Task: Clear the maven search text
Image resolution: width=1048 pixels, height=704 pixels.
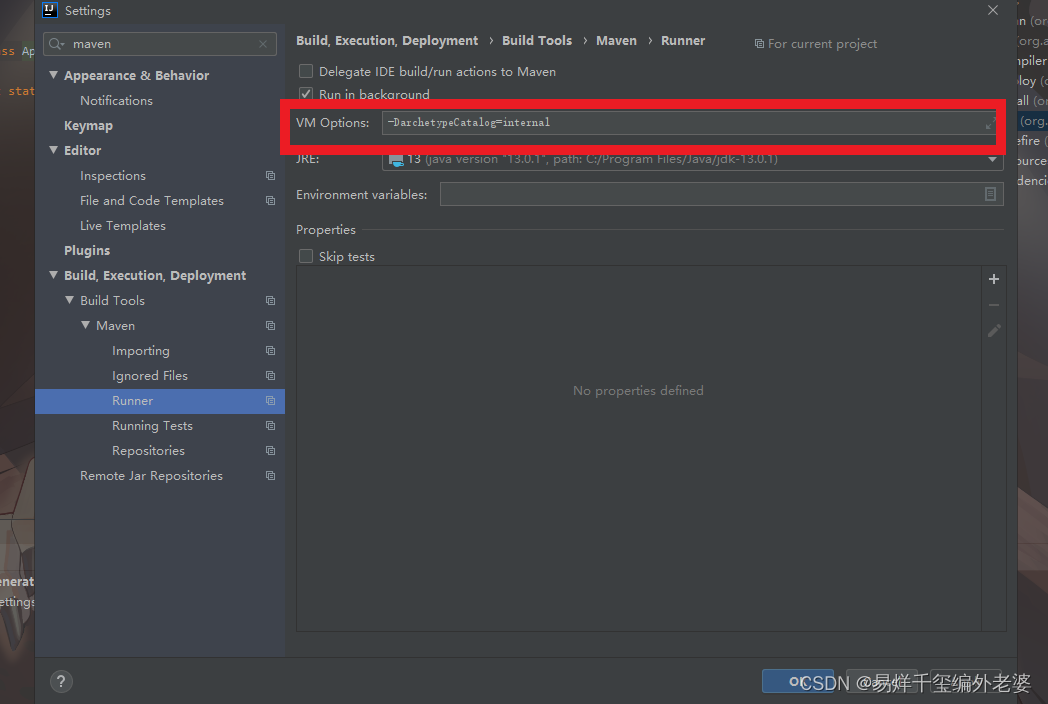Action: point(263,44)
